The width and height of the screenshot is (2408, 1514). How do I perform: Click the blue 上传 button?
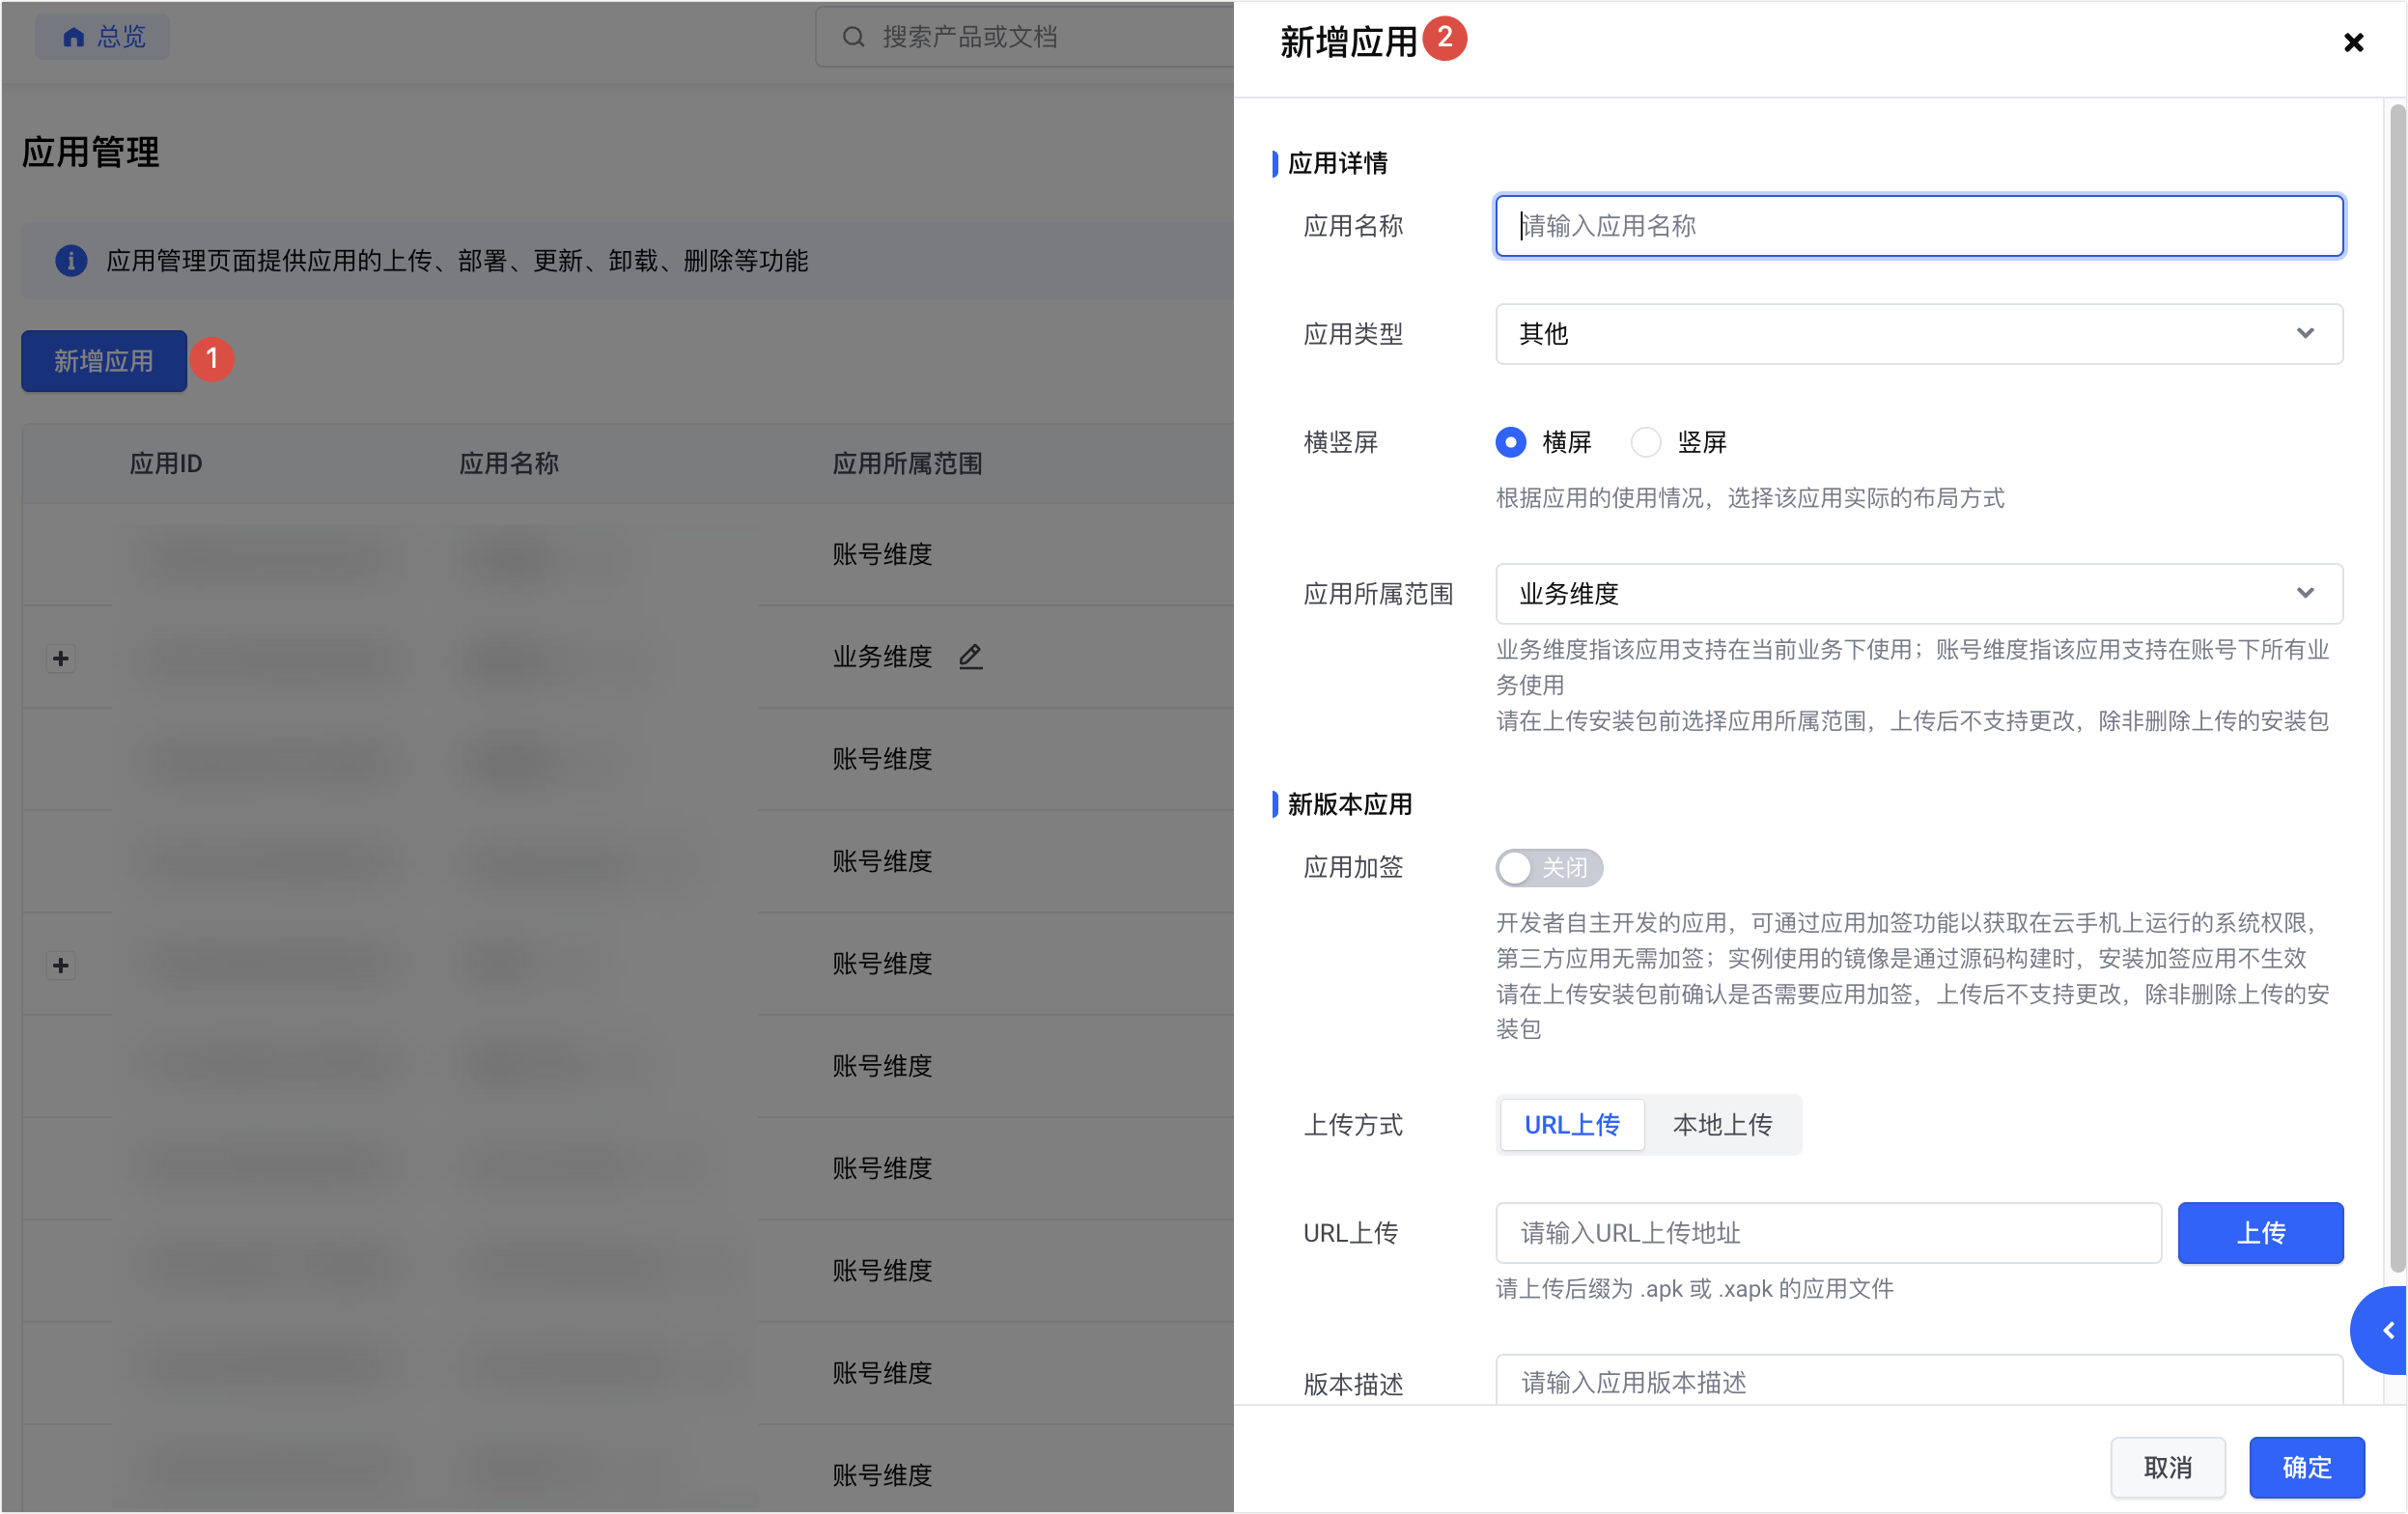[x=2259, y=1232]
